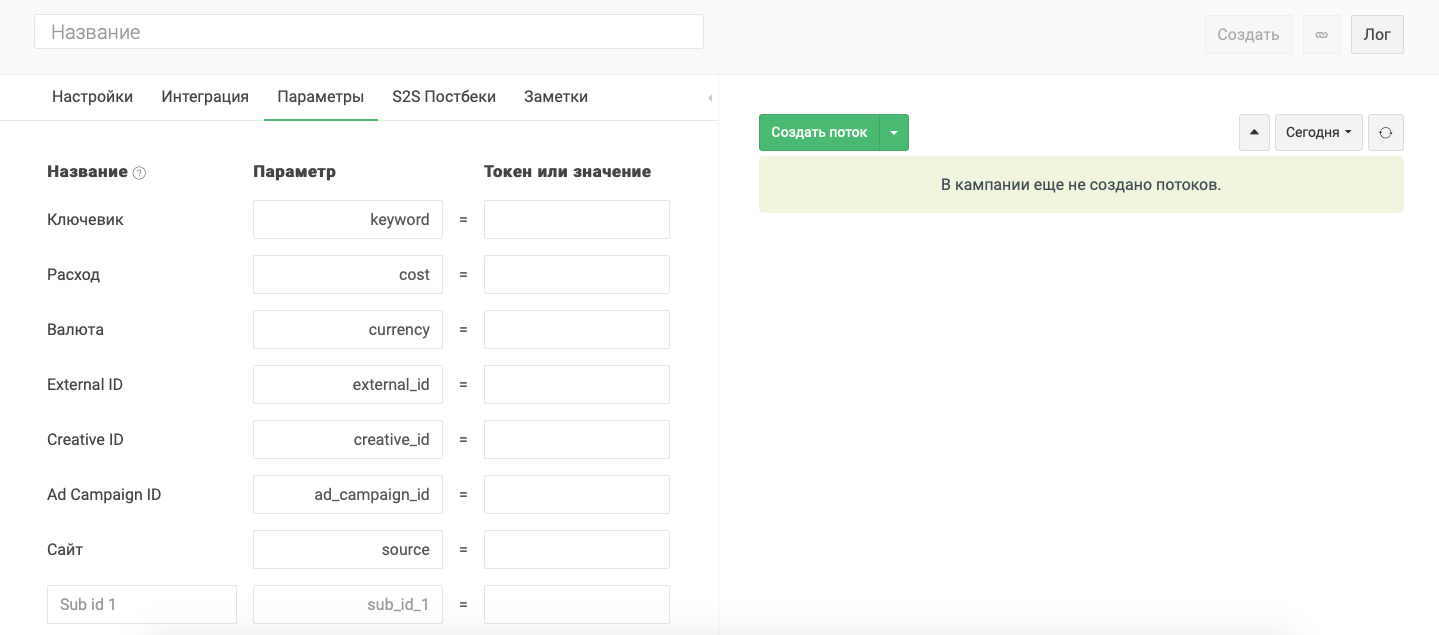Click the external_id parameter field

pos(348,385)
